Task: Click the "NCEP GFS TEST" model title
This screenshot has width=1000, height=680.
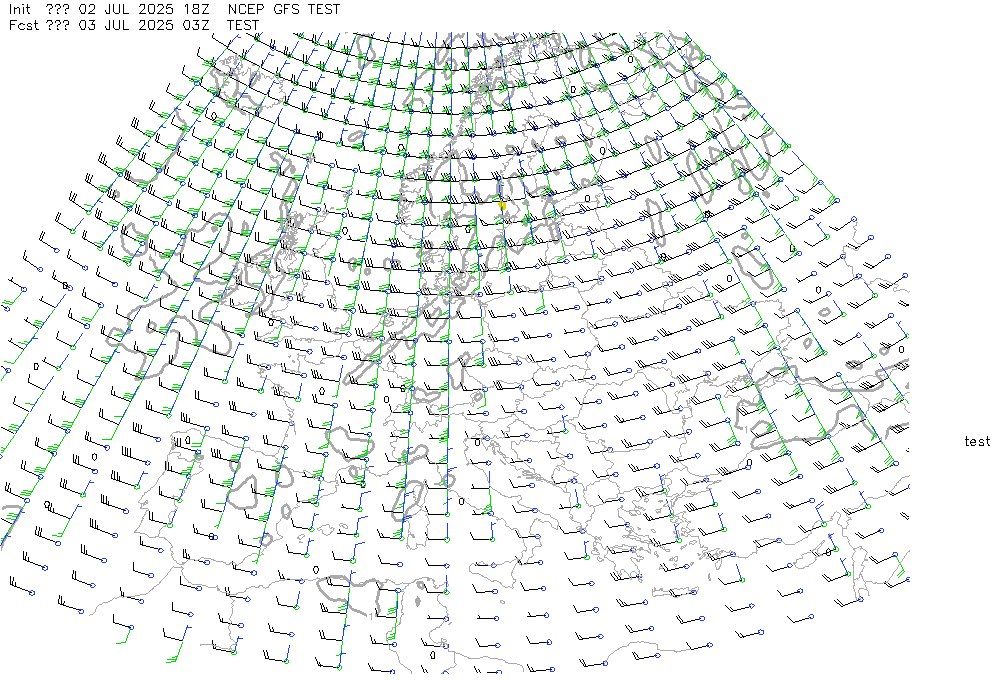Action: [284, 10]
